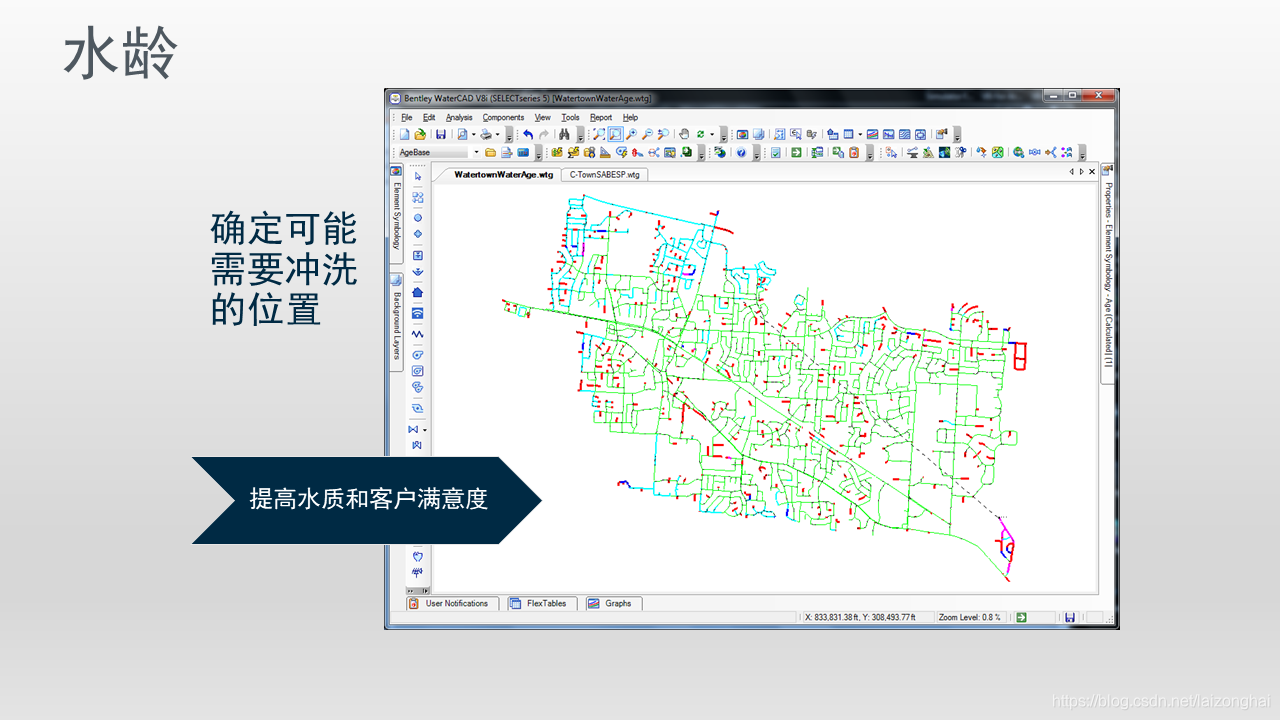Expand the Refresh dropdown arrow
This screenshot has width=1280, height=720.
712,134
